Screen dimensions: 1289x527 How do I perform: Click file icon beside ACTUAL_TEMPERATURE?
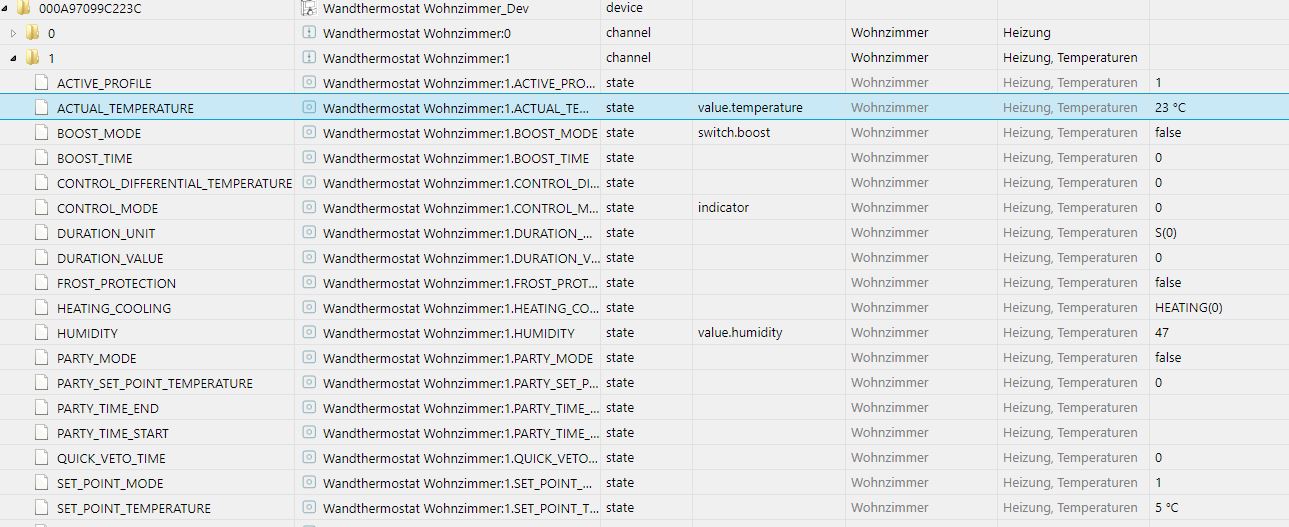(x=41, y=108)
